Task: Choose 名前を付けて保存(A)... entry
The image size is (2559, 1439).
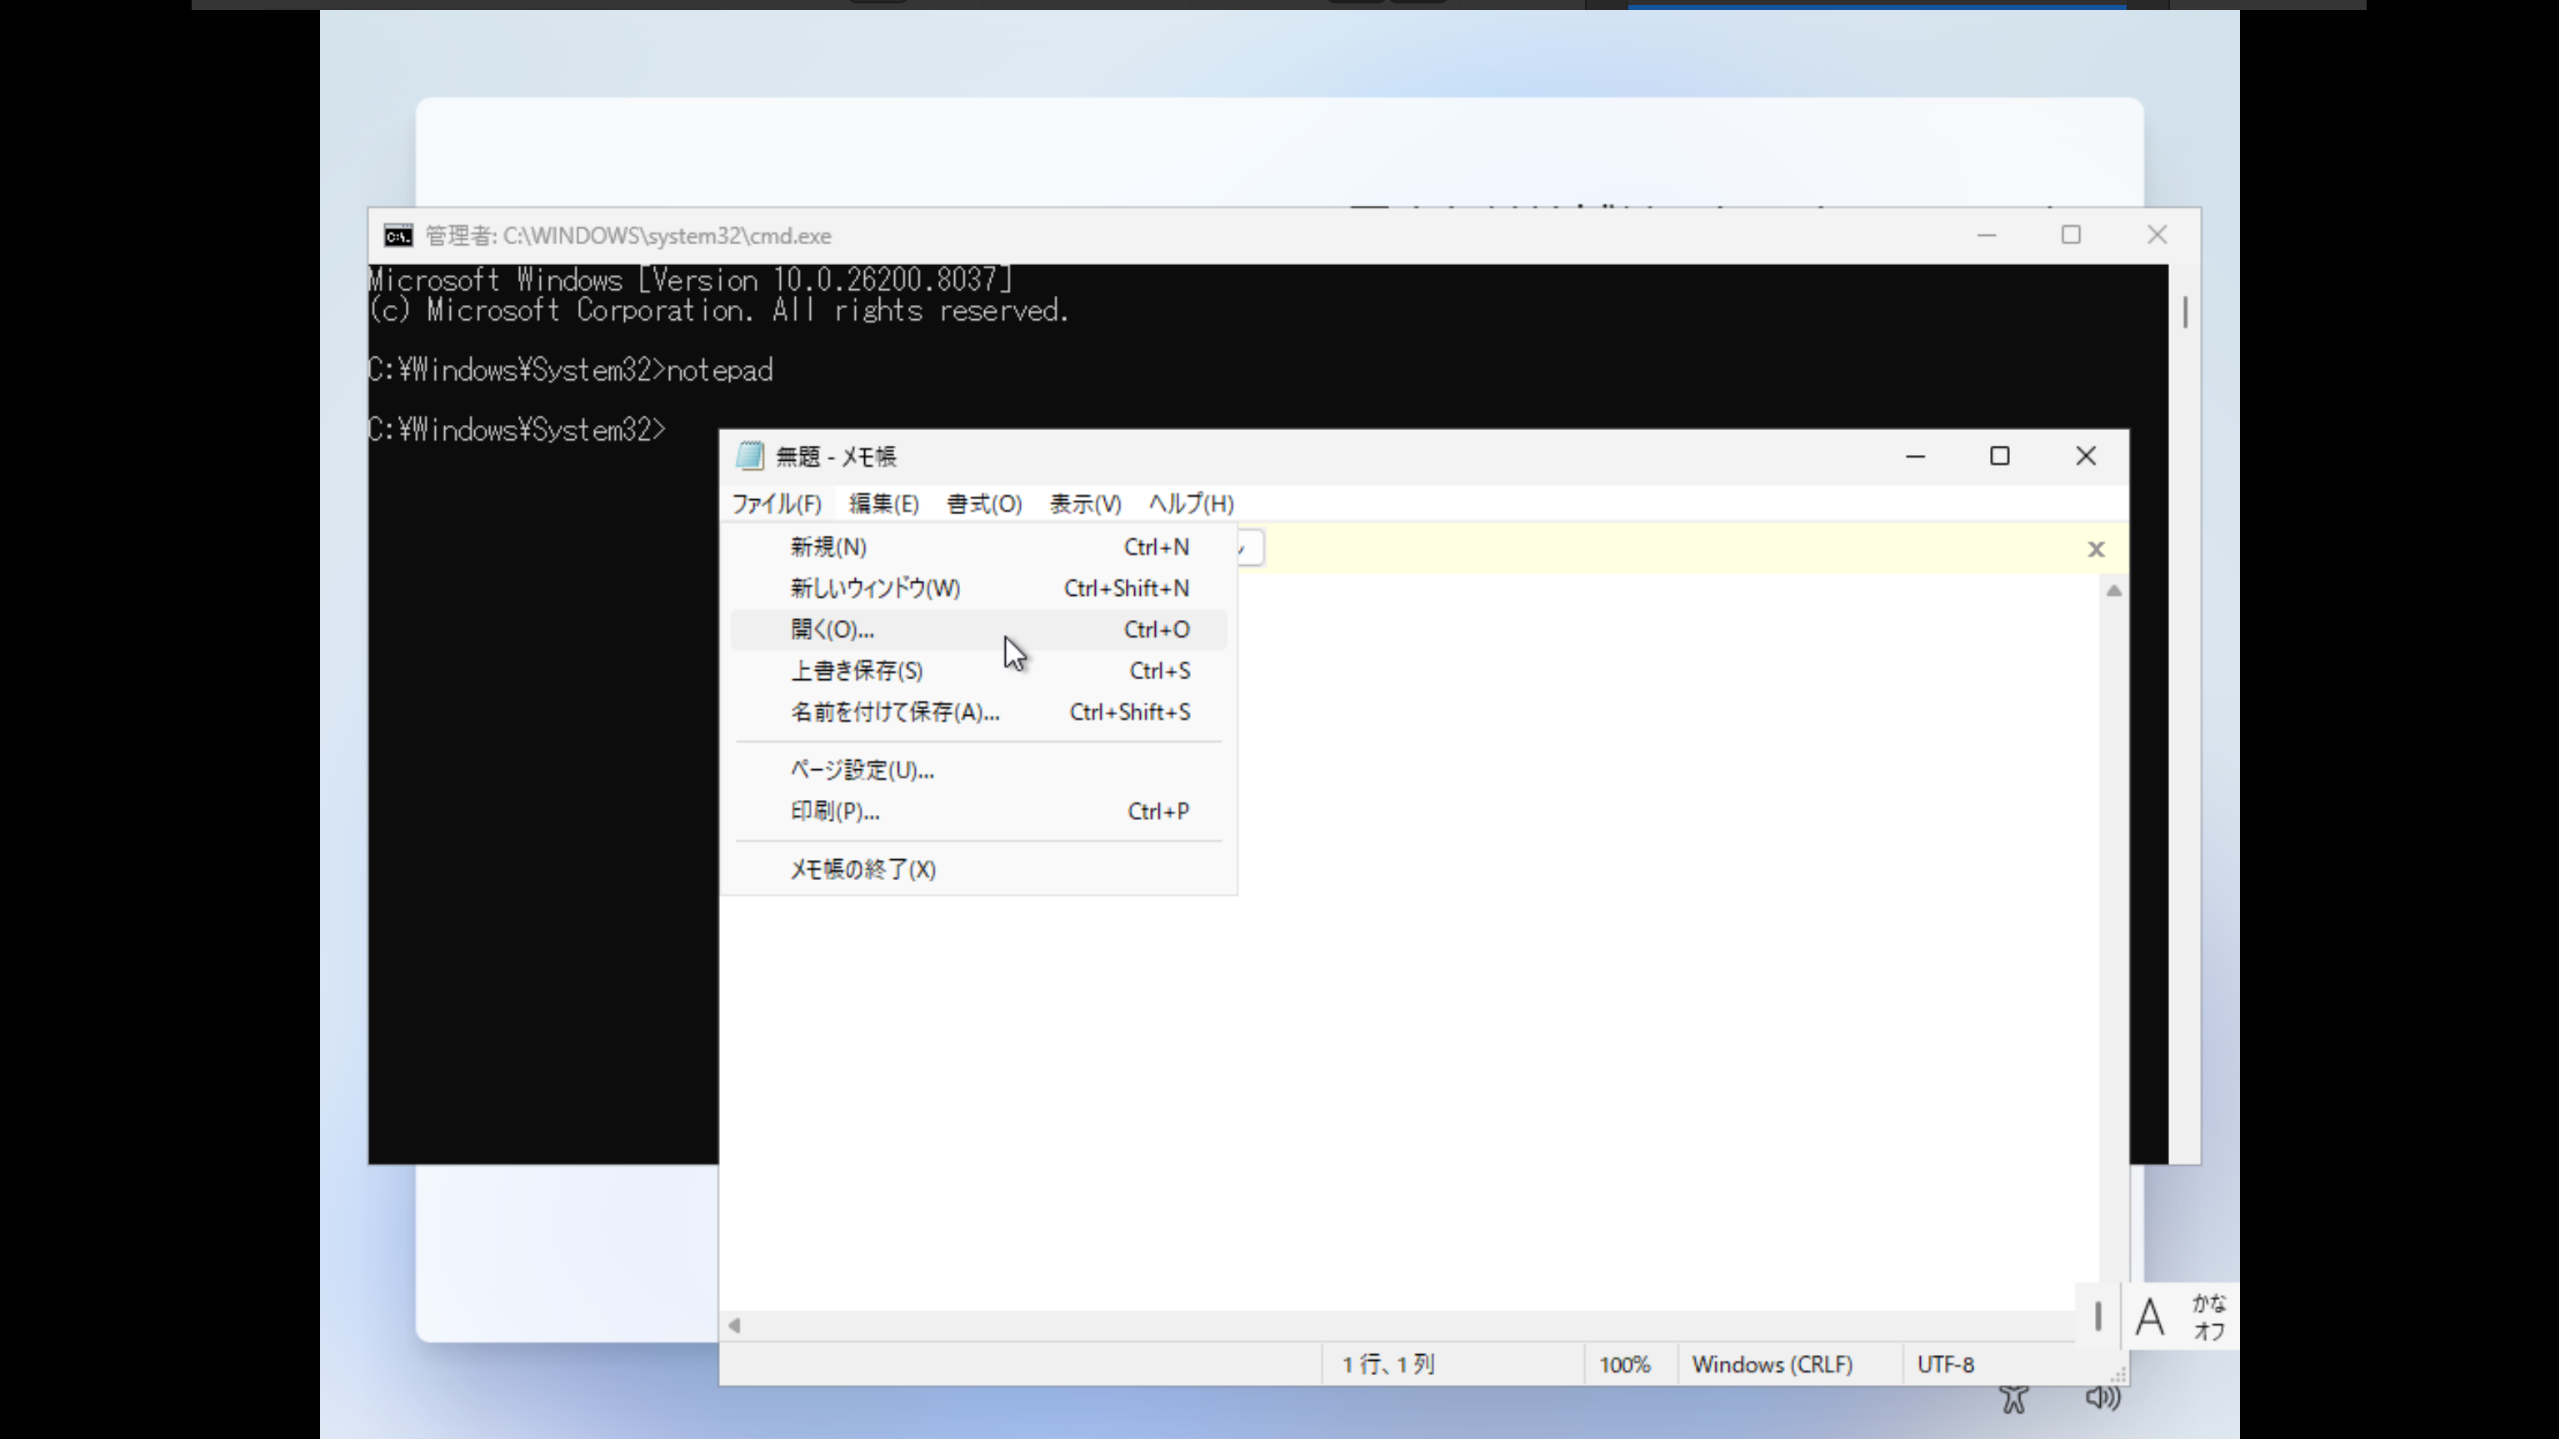Action: 978,712
